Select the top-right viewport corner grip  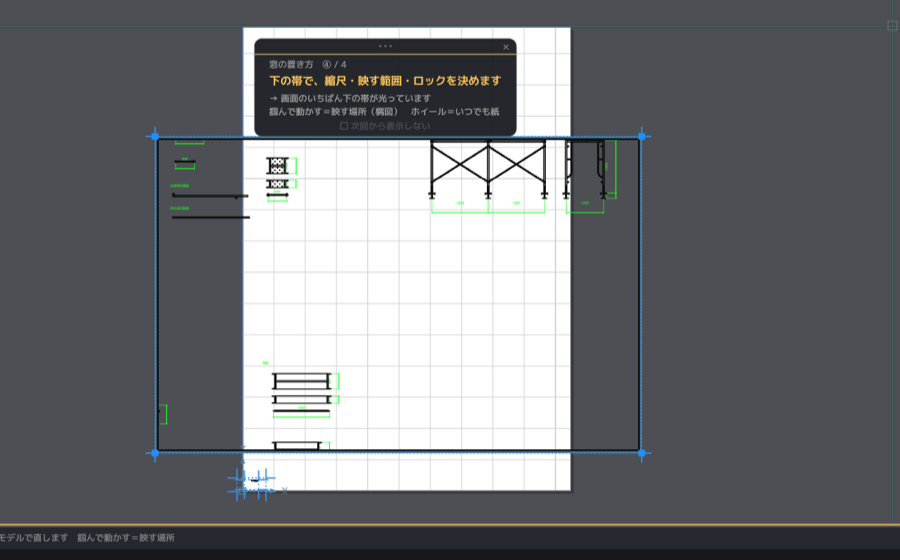(642, 137)
